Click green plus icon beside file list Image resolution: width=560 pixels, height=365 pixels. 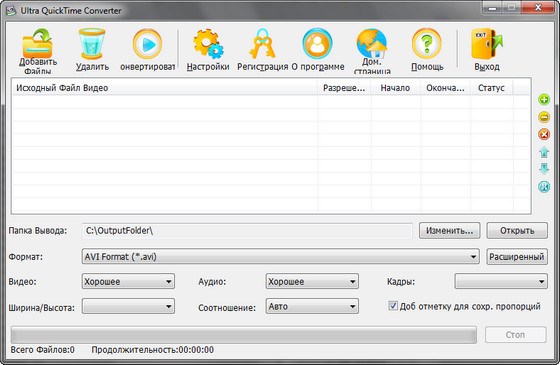(544, 100)
